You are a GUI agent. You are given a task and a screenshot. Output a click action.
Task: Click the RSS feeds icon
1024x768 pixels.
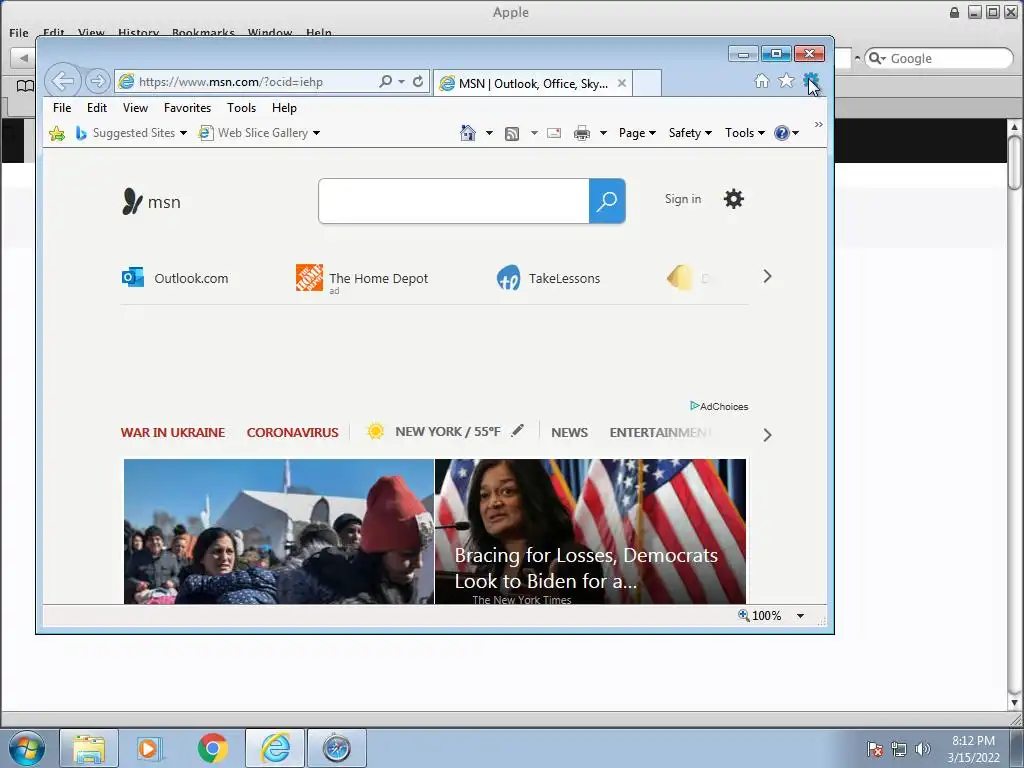[x=512, y=133]
